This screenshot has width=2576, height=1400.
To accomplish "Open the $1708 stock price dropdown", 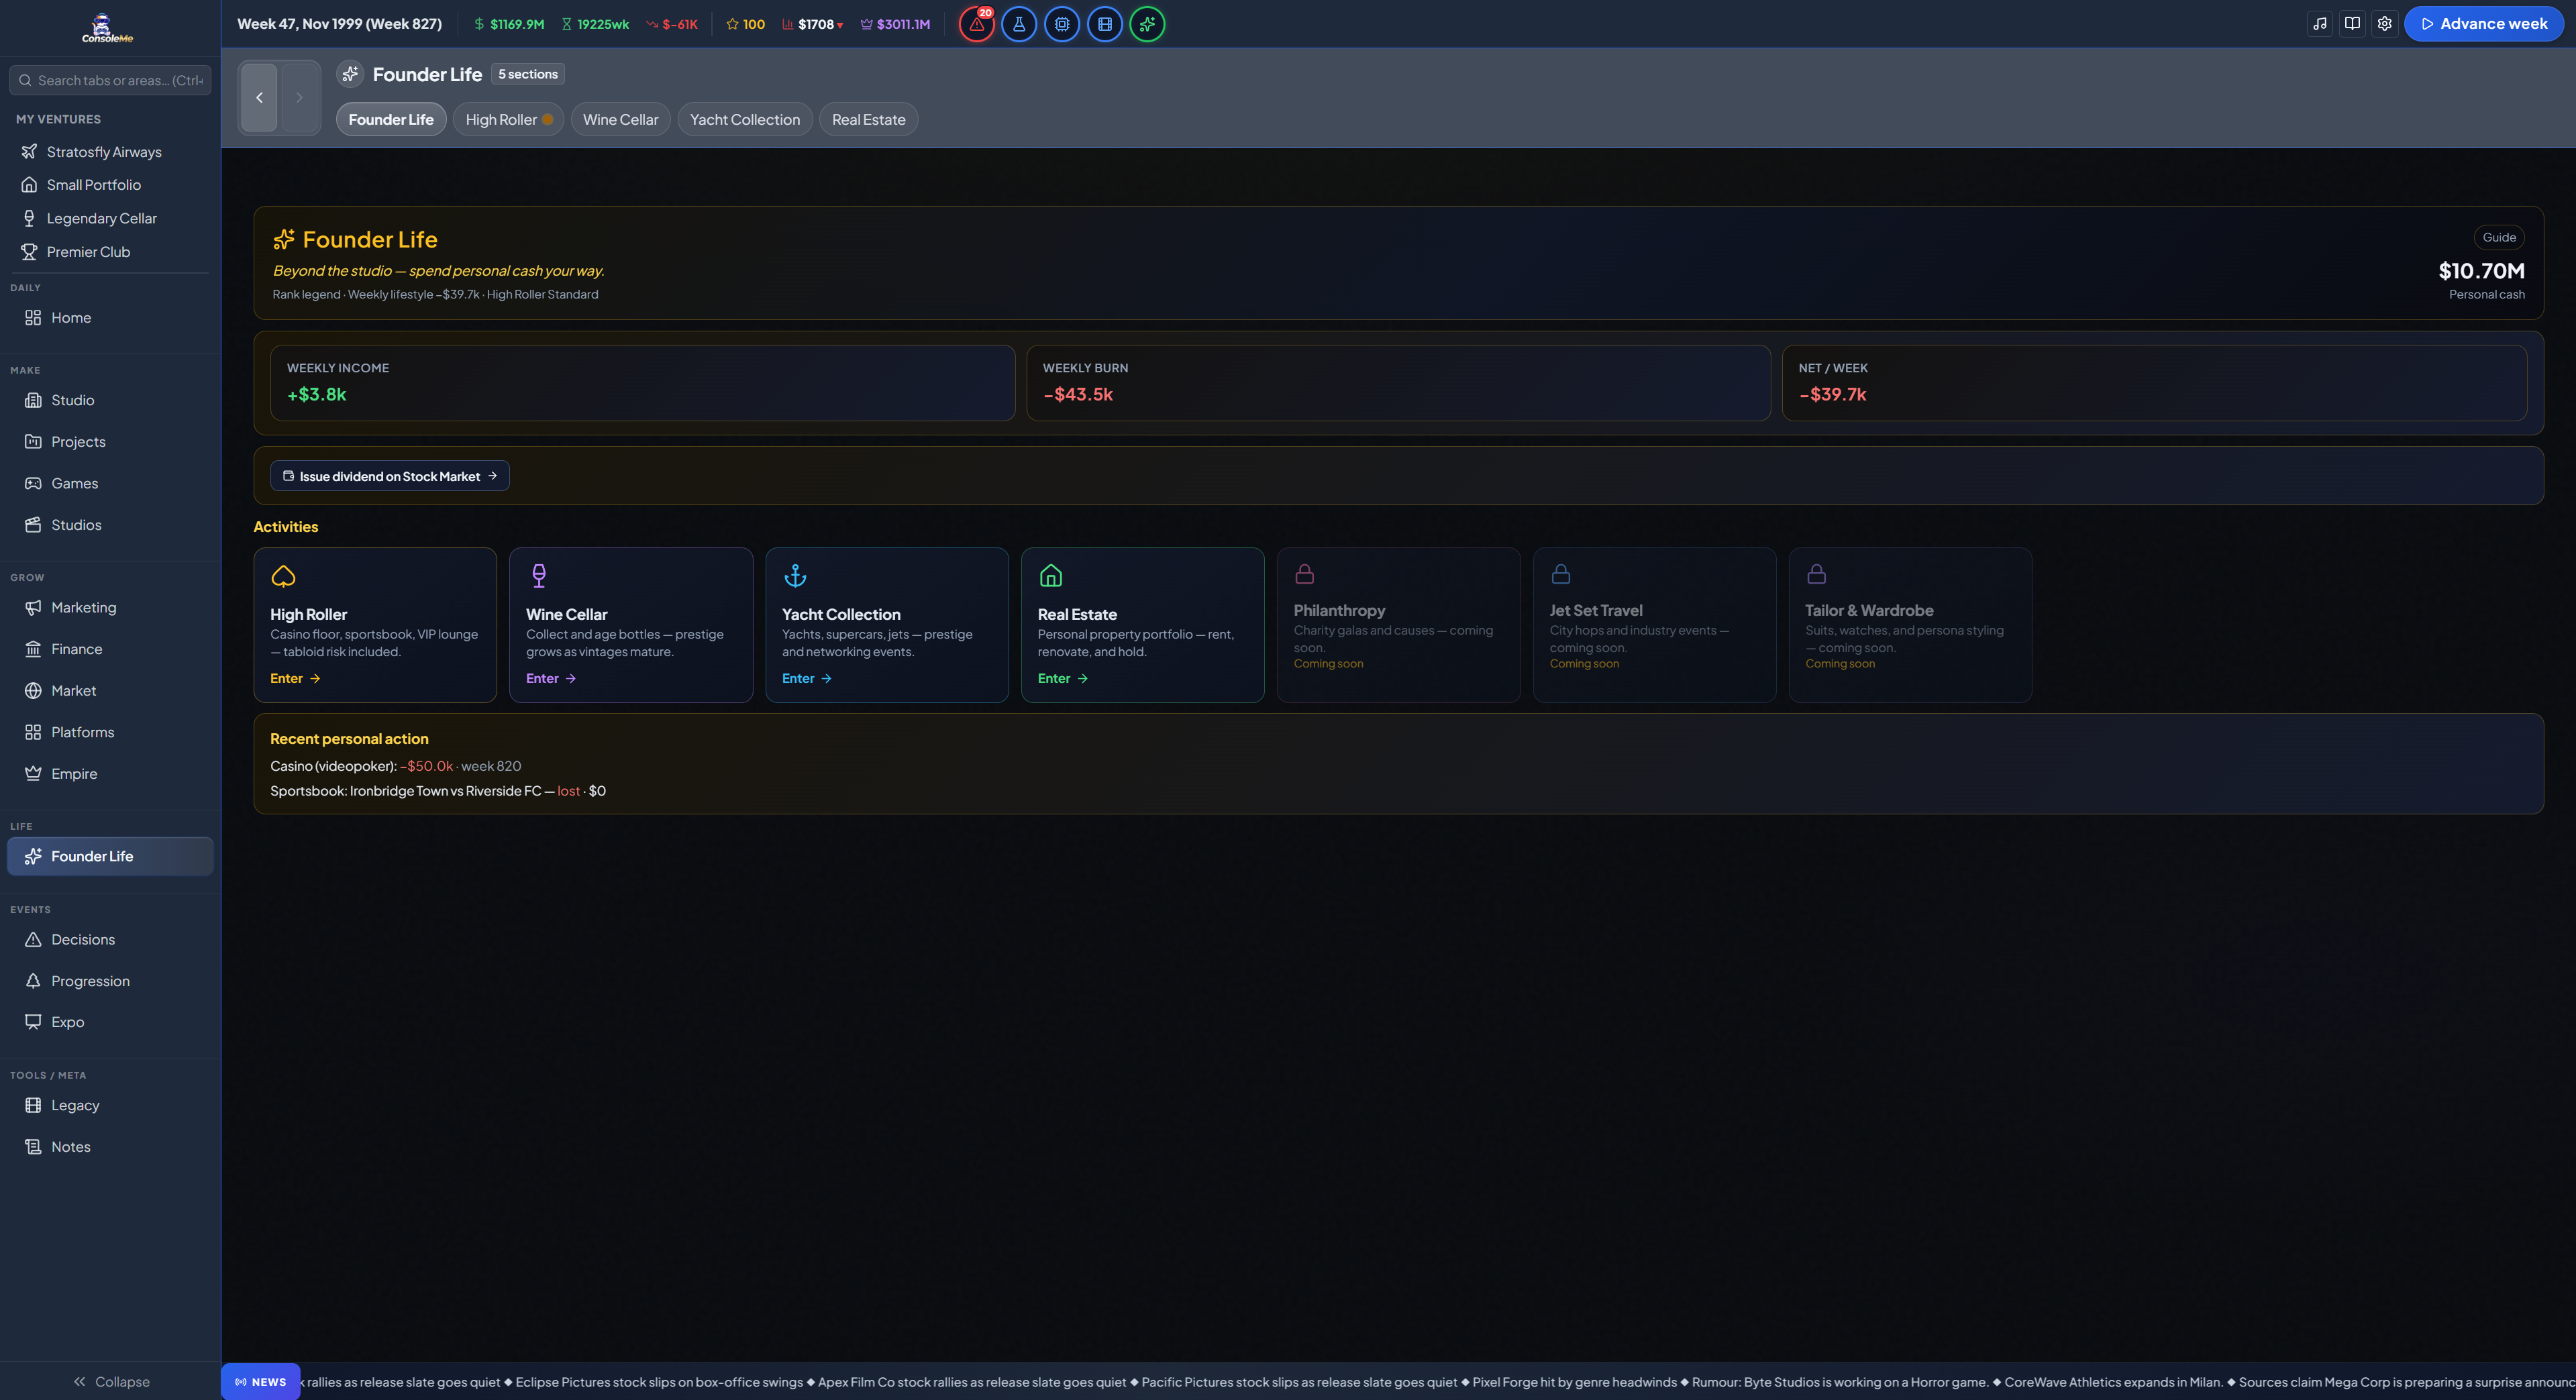I will (813, 24).
